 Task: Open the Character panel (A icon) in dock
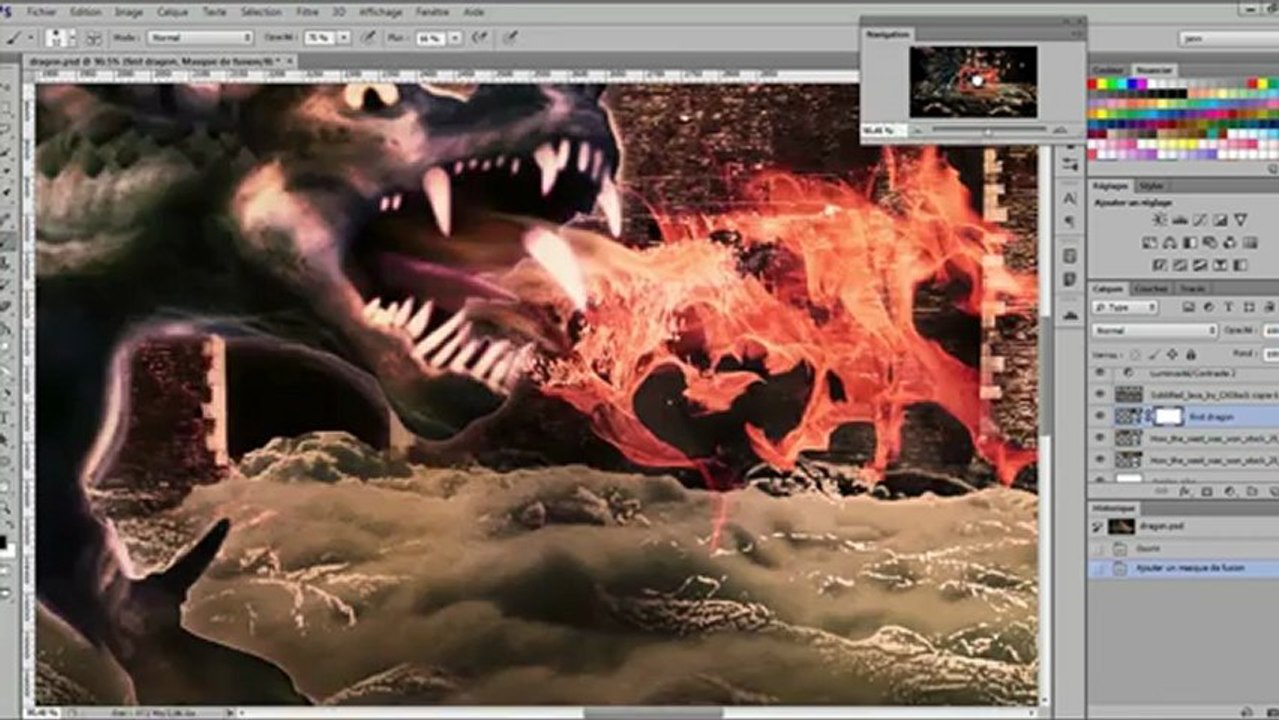(1069, 198)
